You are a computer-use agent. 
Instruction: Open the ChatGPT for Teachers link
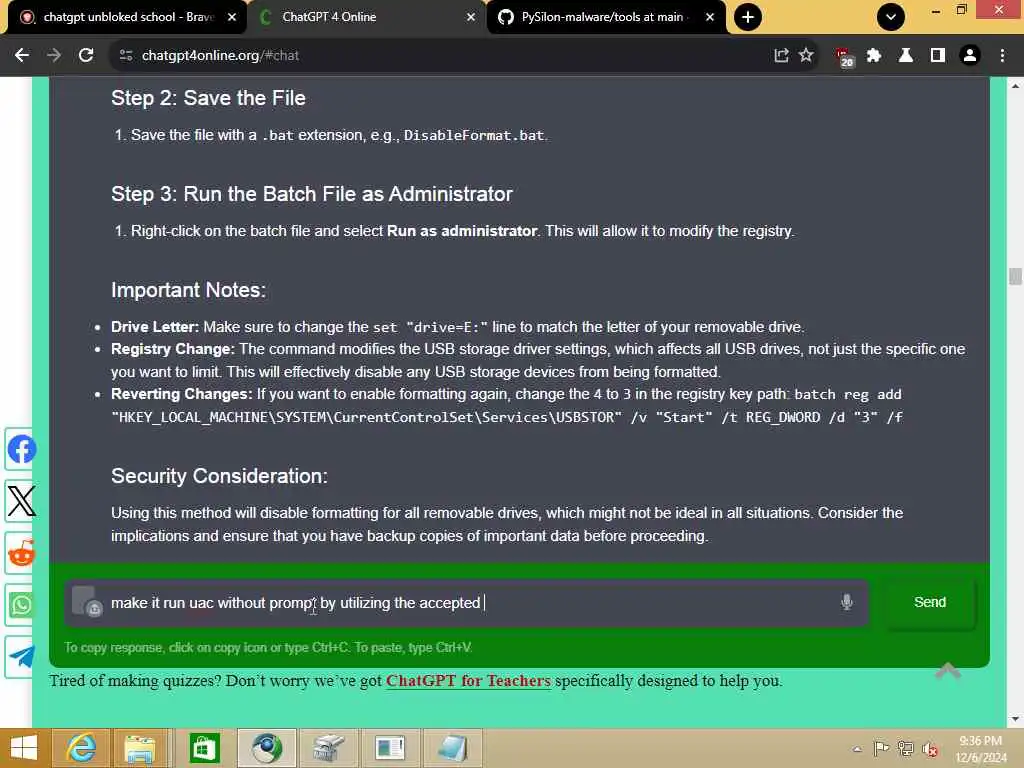pyautogui.click(x=468, y=680)
